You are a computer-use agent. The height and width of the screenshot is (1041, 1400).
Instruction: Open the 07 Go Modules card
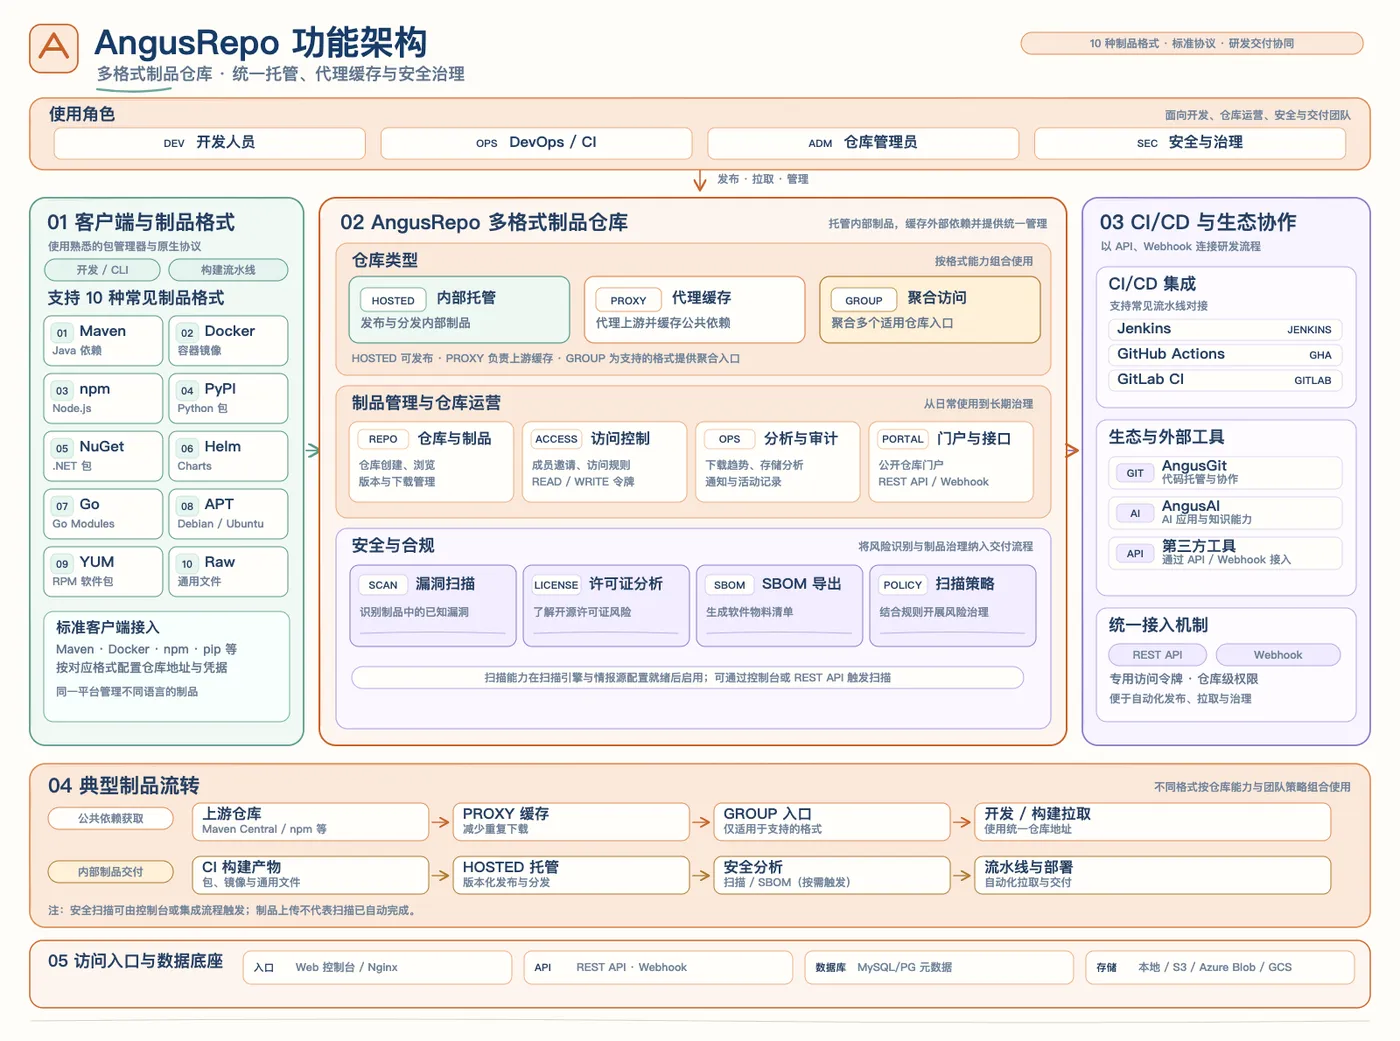click(103, 514)
